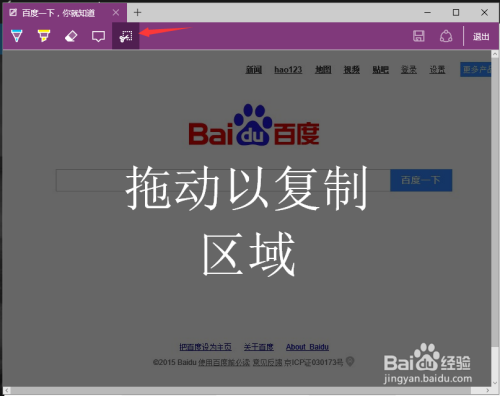Select the Clip region tool

pos(126,36)
